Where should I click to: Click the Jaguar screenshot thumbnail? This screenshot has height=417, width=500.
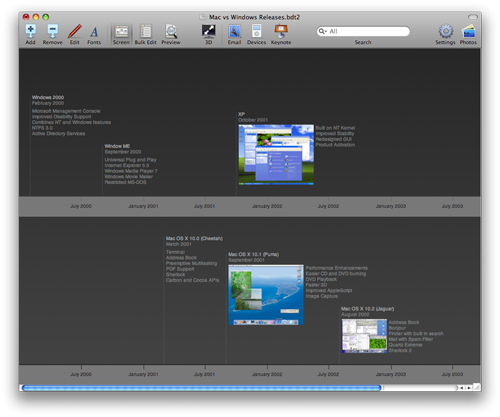pyautogui.click(x=364, y=336)
